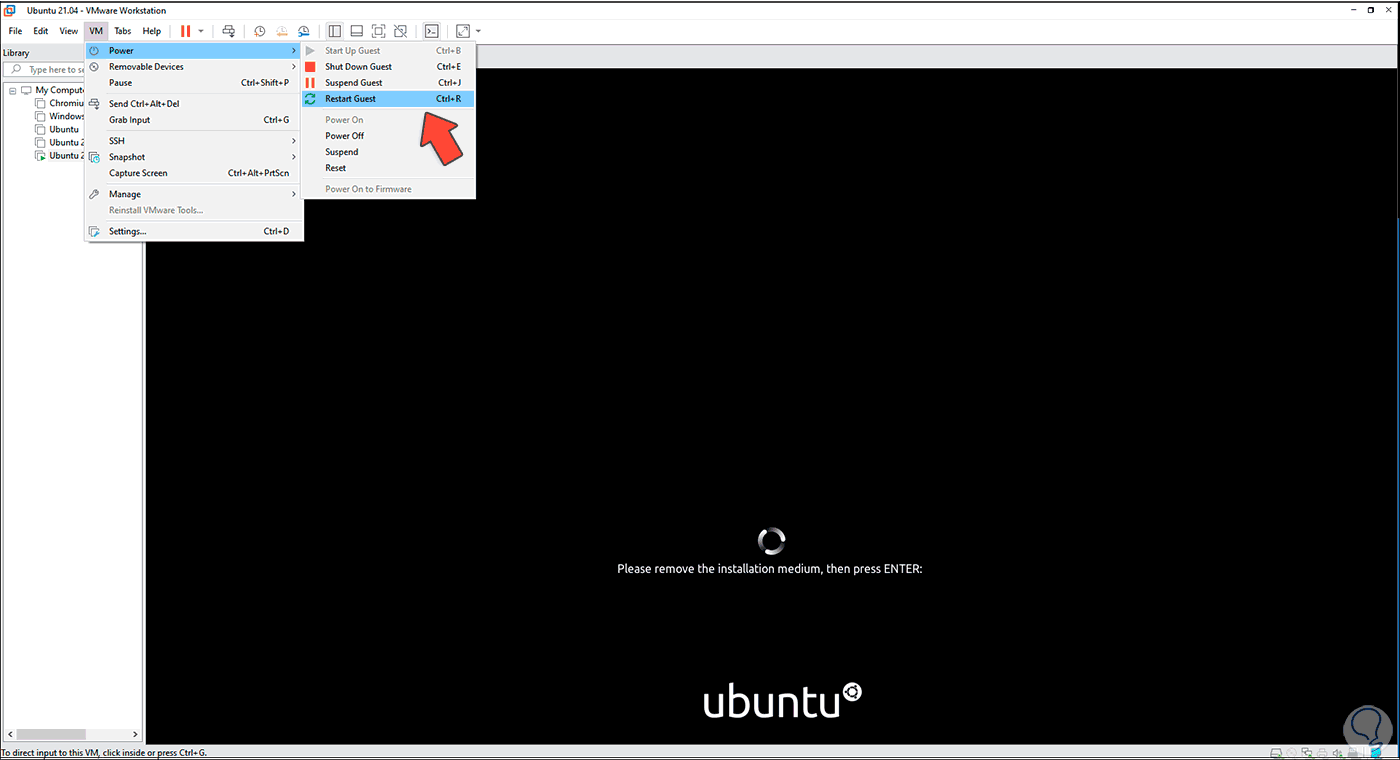The height and width of the screenshot is (760, 1400).
Task: Click the Restart Guest menu entry
Action: tap(388, 99)
